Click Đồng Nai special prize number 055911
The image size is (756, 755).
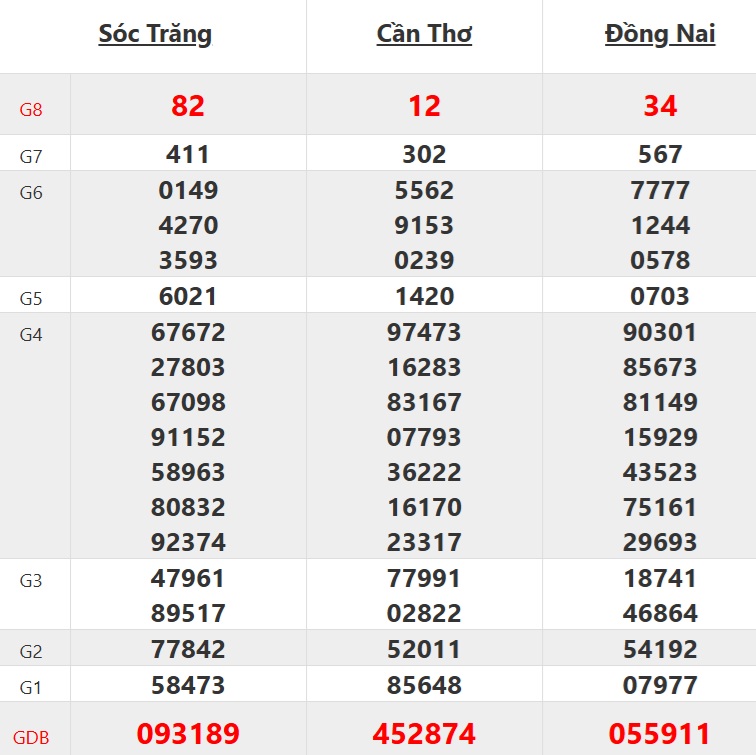point(660,735)
